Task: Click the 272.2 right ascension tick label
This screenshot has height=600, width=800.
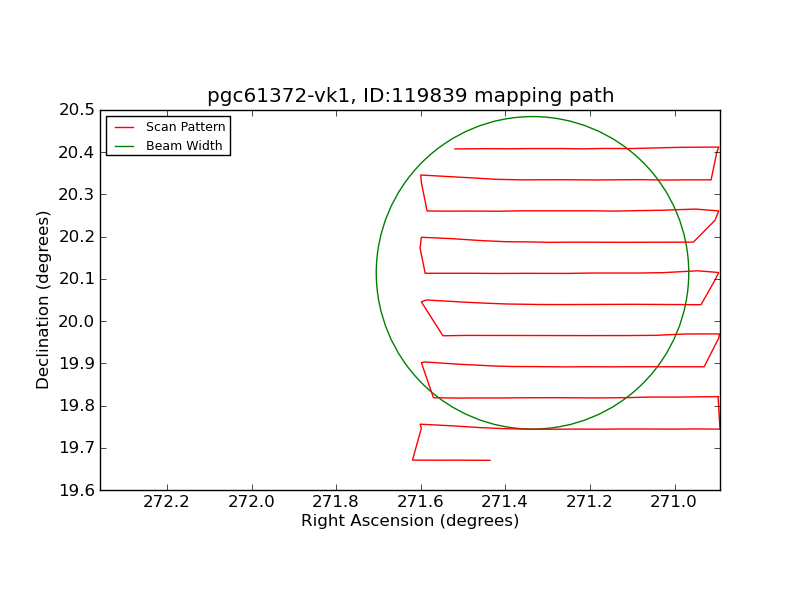Action: click(166, 502)
